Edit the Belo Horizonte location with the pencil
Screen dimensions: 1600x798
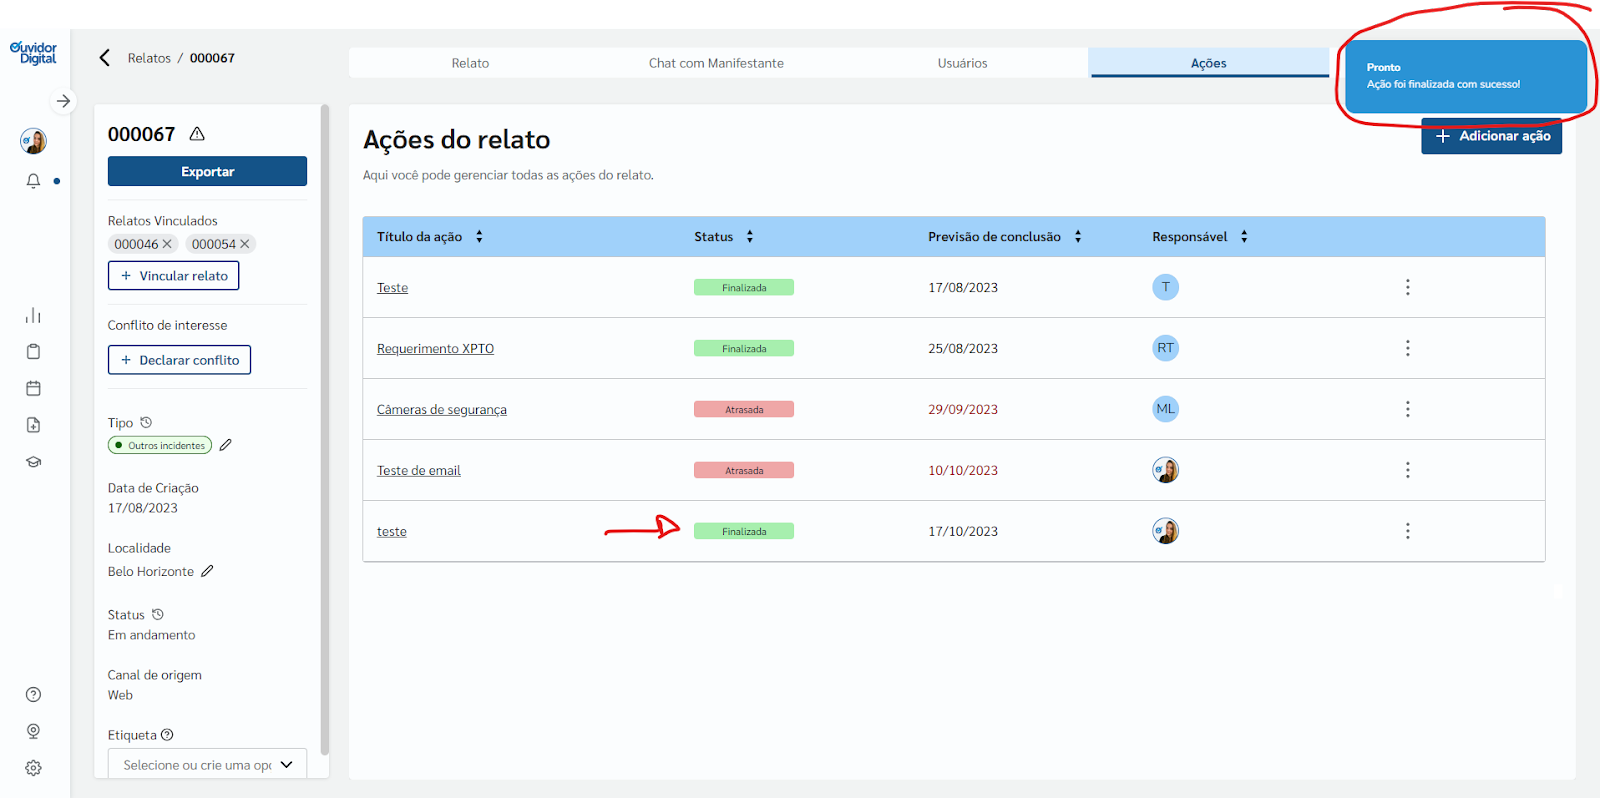coord(207,571)
